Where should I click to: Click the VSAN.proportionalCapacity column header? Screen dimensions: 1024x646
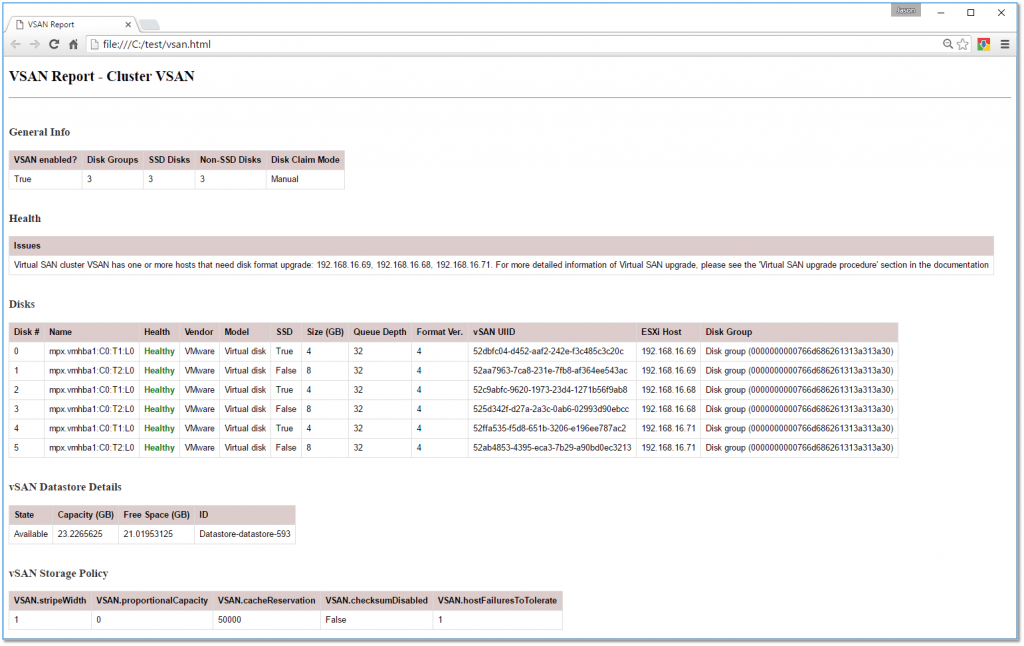coord(152,601)
